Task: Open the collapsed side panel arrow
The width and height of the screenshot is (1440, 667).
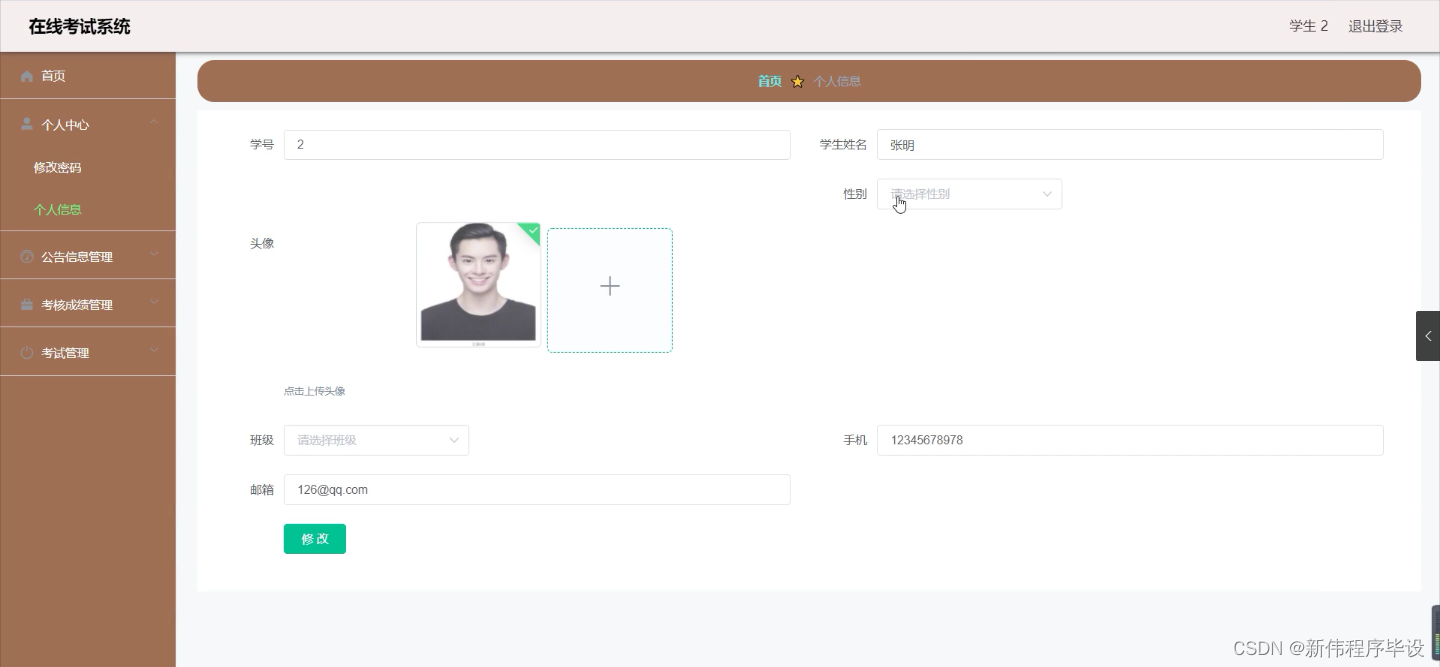Action: pos(1428,336)
